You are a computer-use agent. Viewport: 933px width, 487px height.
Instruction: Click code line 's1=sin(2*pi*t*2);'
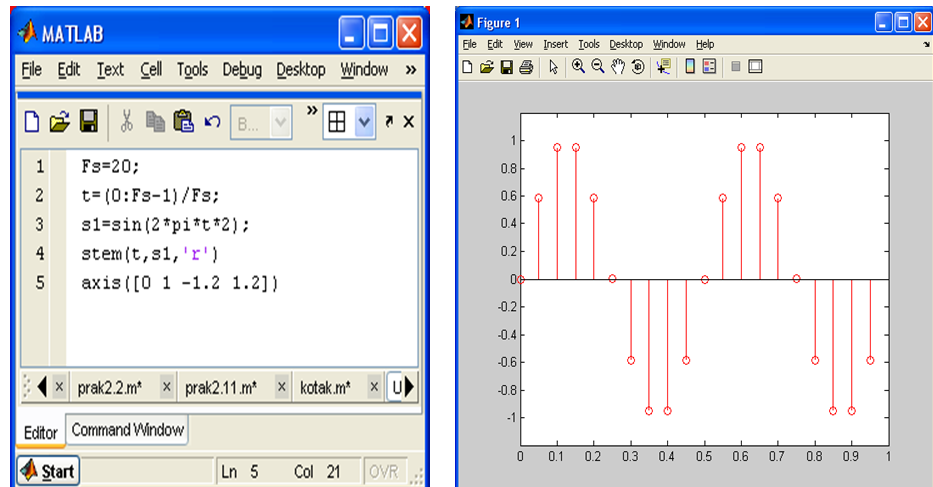[165, 225]
